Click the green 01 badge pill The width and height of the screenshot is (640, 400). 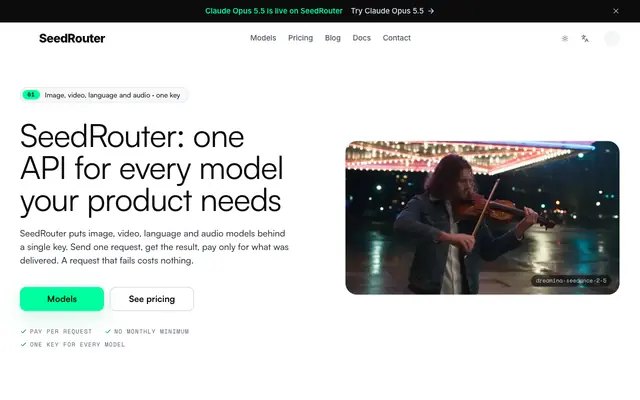pyautogui.click(x=31, y=95)
